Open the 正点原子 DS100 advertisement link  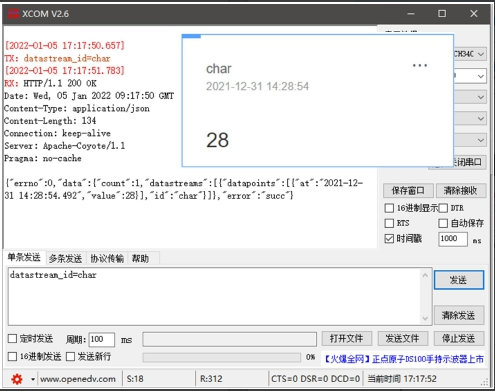[404, 359]
